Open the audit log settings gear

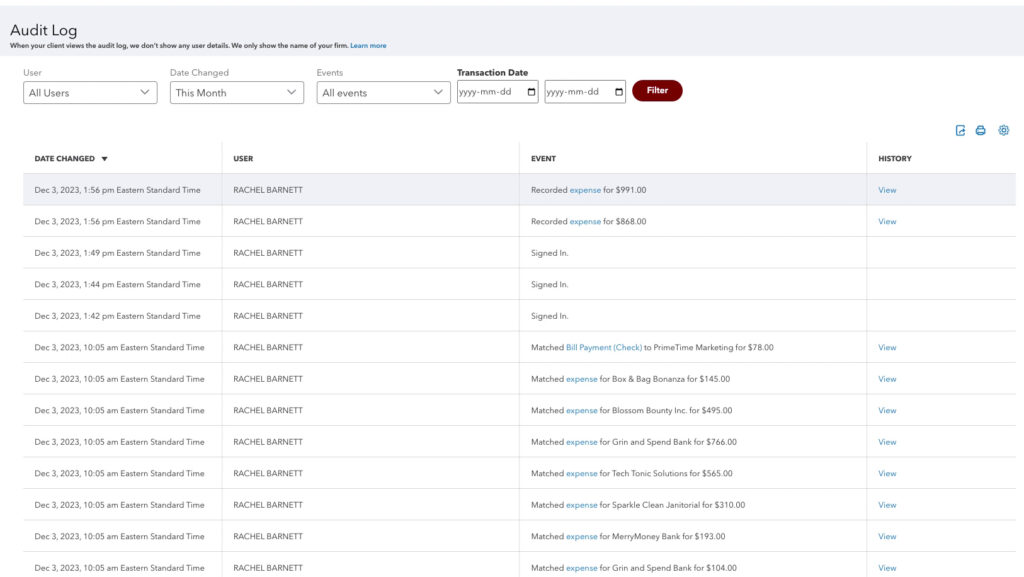[x=1003, y=130]
